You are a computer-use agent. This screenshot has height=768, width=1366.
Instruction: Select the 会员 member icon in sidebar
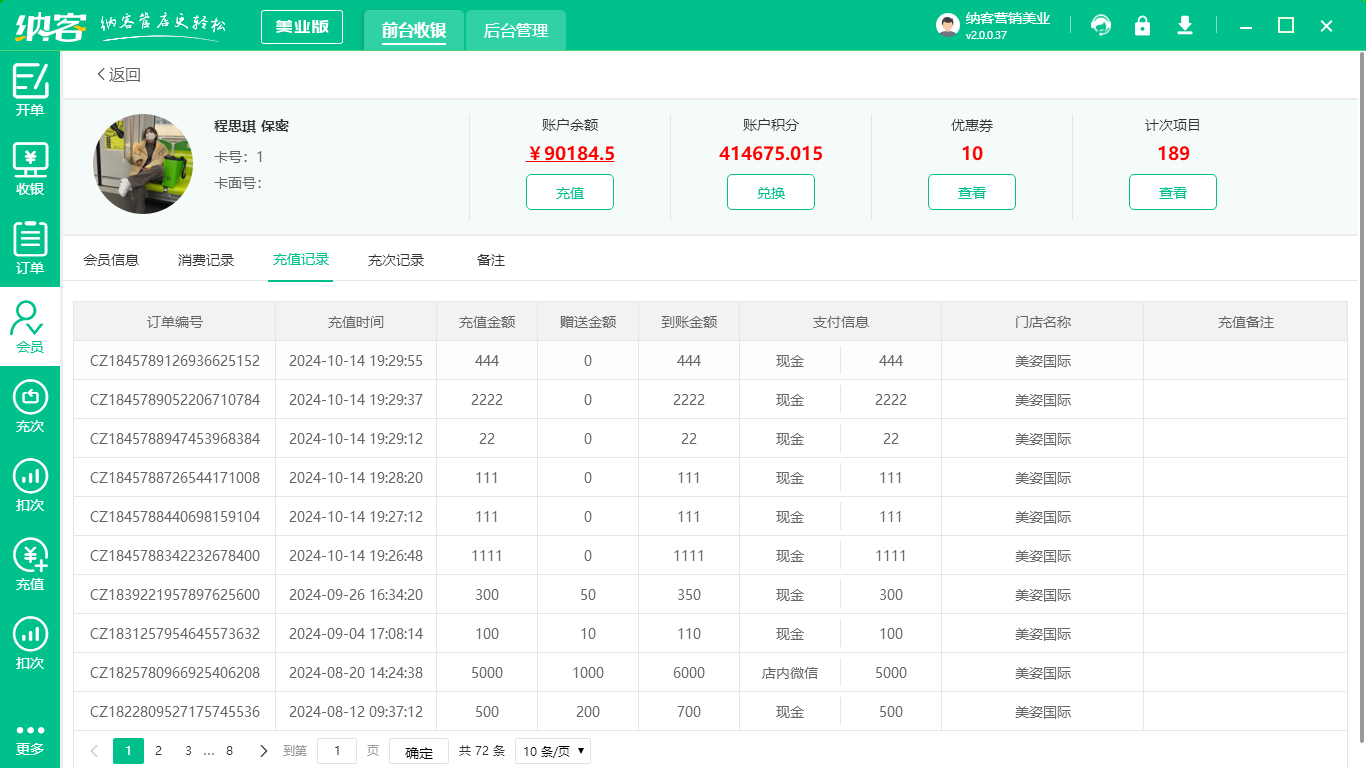click(30, 323)
